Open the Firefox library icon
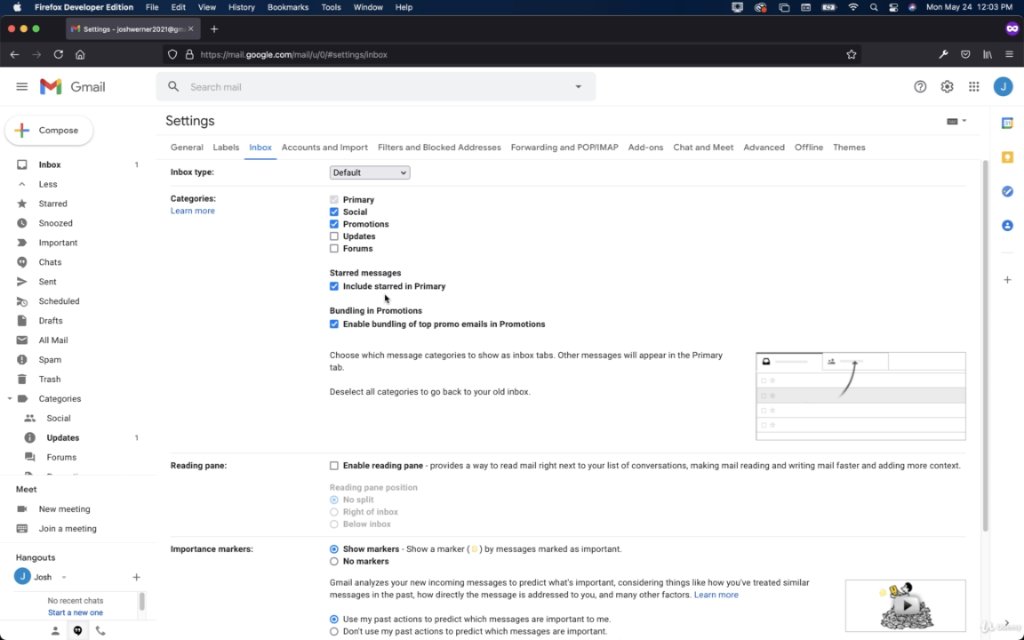This screenshot has height=640, width=1024. pyautogui.click(x=987, y=55)
